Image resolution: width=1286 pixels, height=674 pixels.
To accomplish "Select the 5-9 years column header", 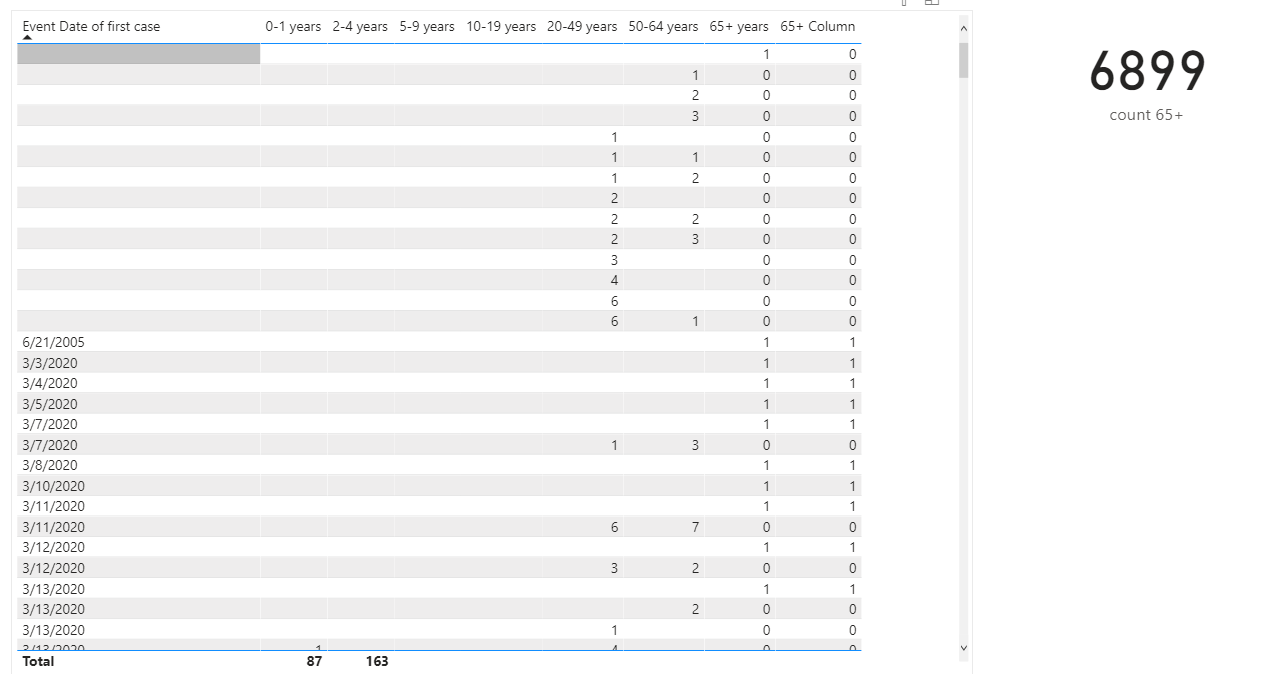I will click(427, 26).
